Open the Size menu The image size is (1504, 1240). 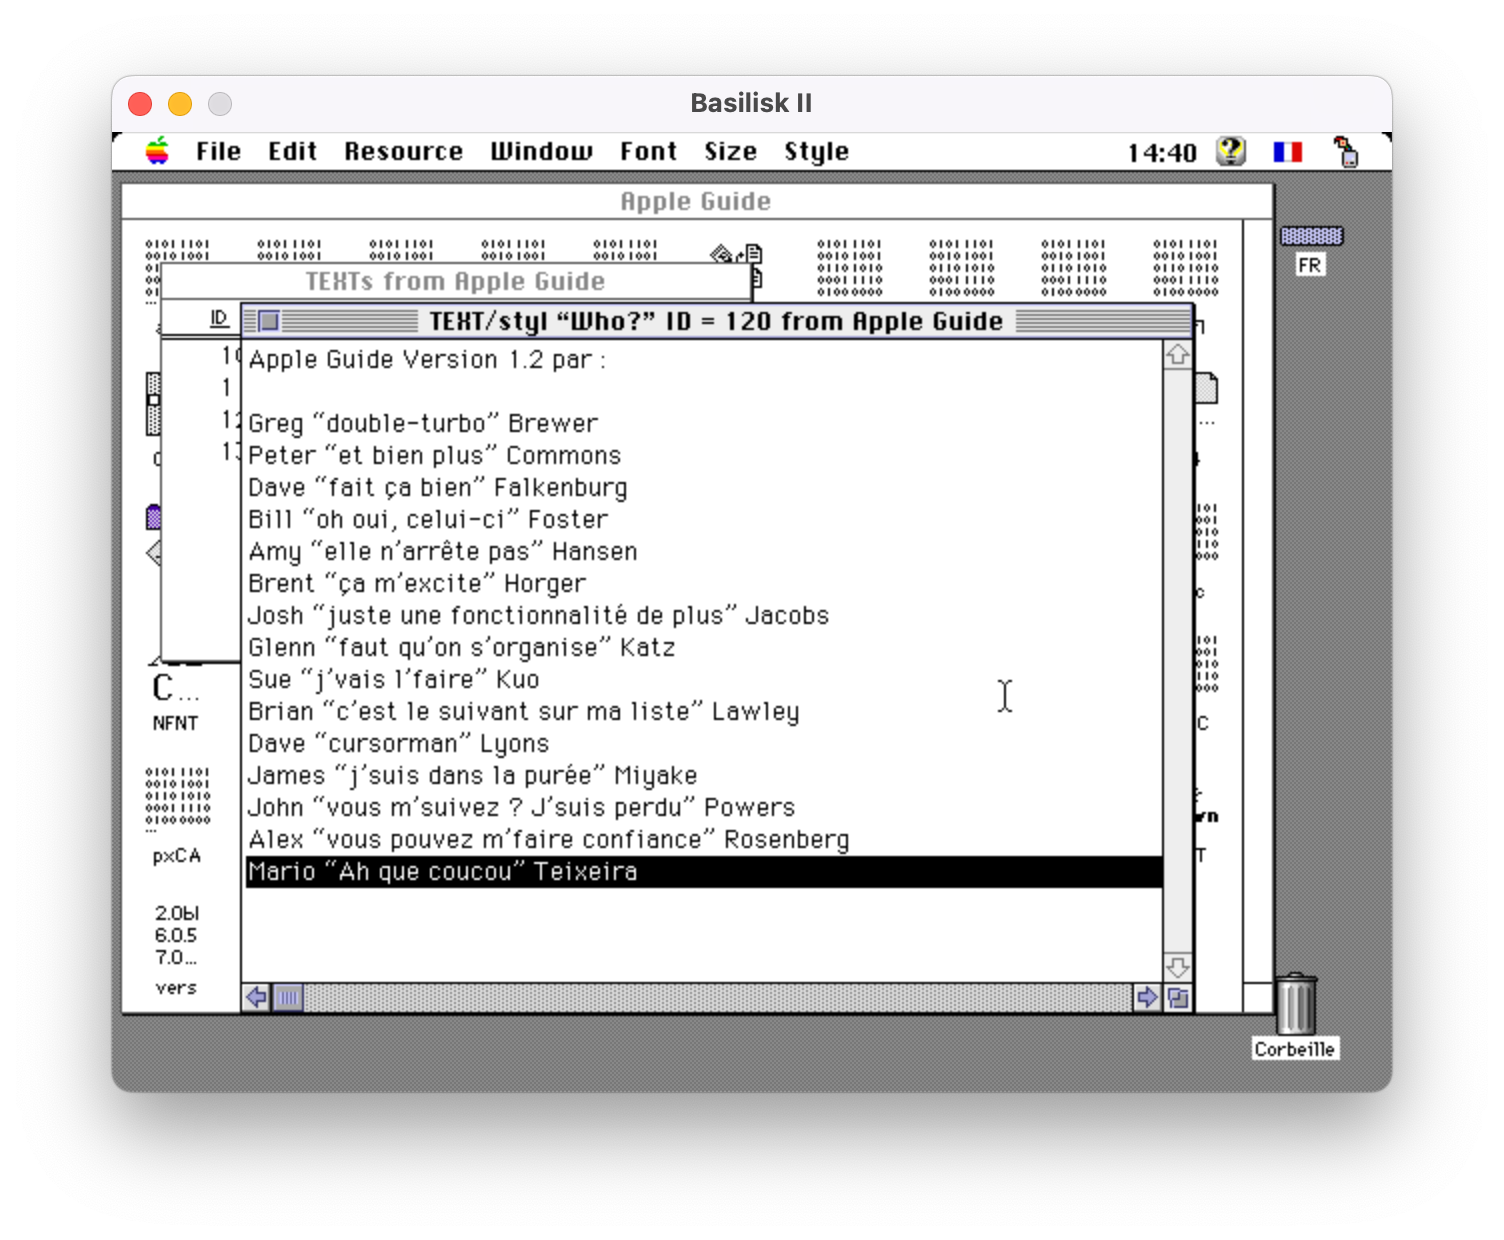[x=730, y=152]
